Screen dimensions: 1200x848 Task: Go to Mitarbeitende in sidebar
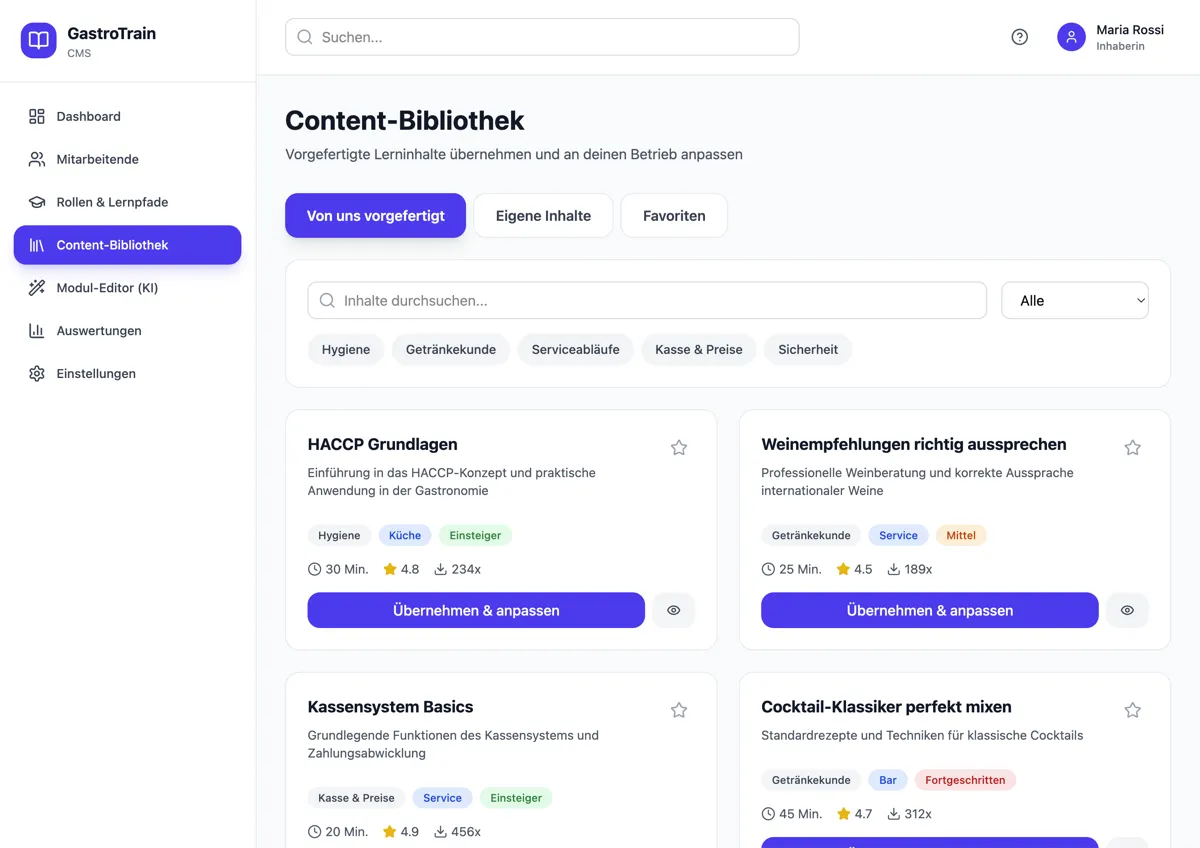click(x=97, y=159)
